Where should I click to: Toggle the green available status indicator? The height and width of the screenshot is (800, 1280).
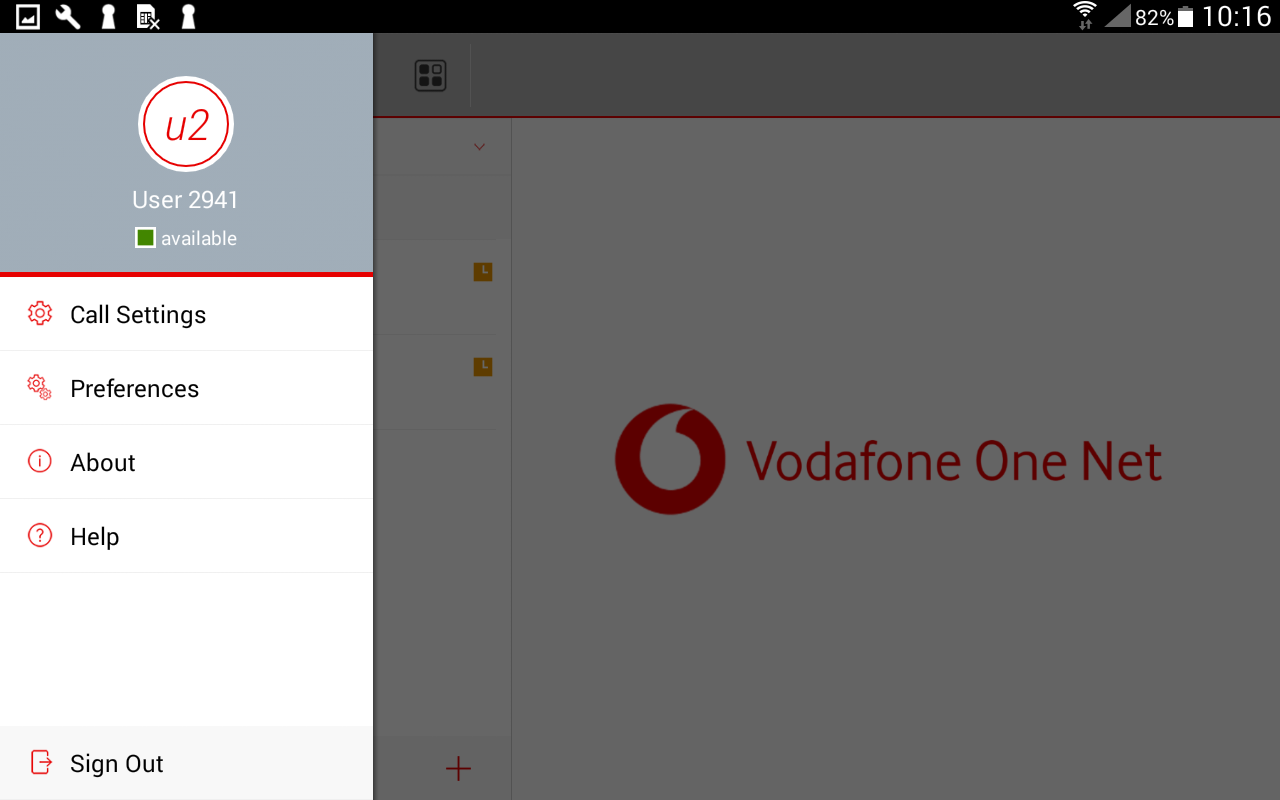pos(145,238)
